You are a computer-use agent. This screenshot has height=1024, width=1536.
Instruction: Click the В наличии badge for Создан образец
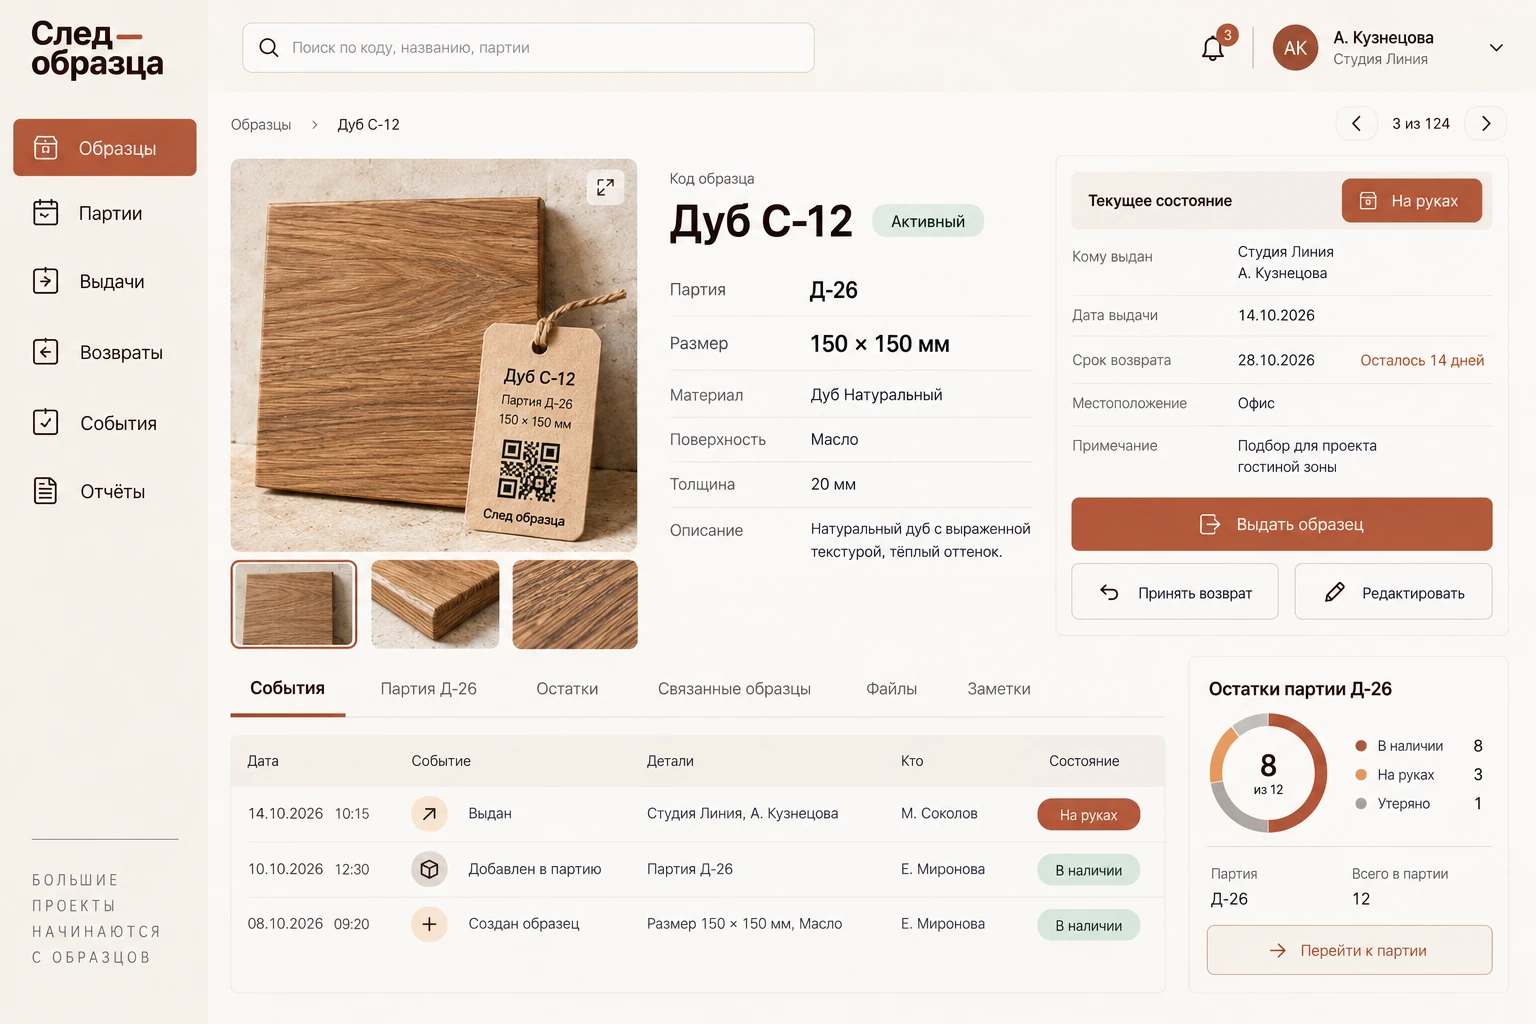tap(1089, 925)
